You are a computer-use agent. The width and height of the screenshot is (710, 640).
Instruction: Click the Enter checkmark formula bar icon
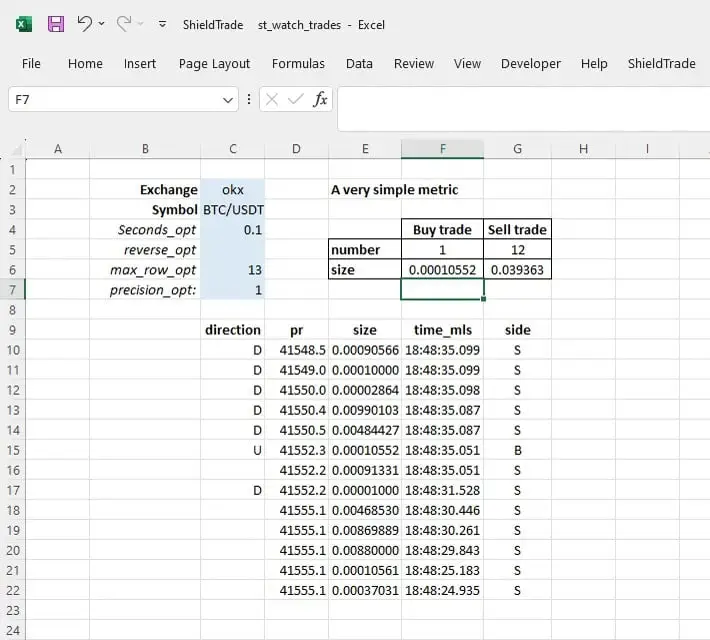[296, 100]
